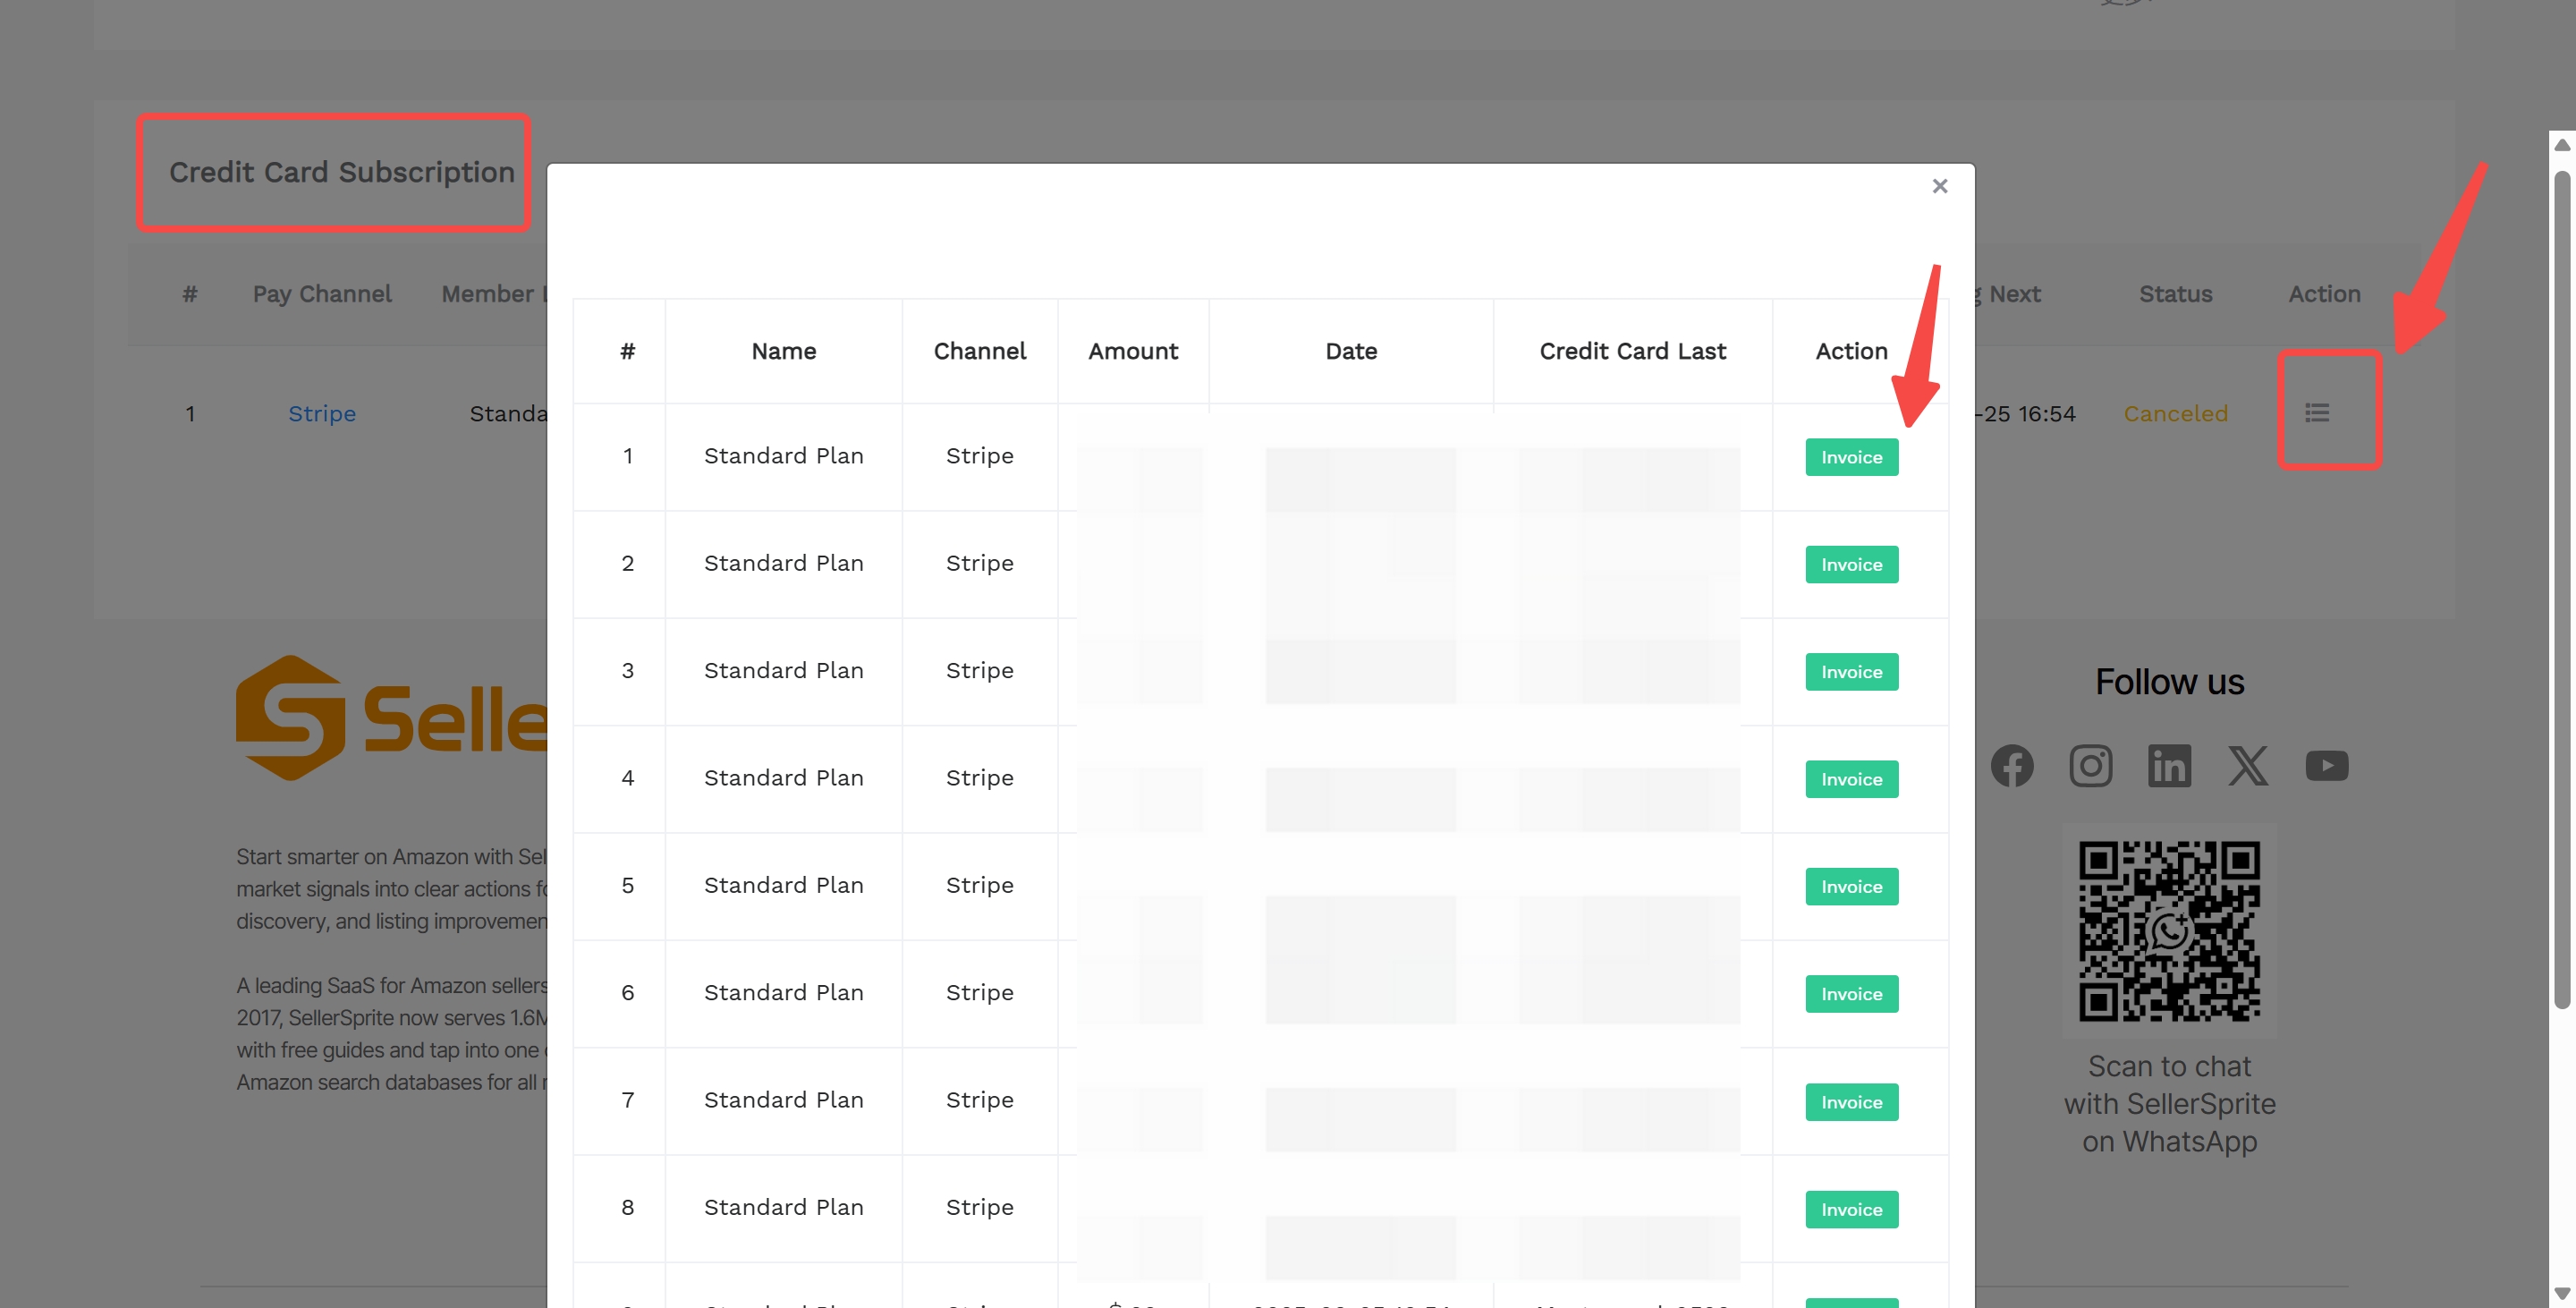This screenshot has height=1308, width=2576.
Task: Close the invoice history dialog
Action: tap(1939, 186)
